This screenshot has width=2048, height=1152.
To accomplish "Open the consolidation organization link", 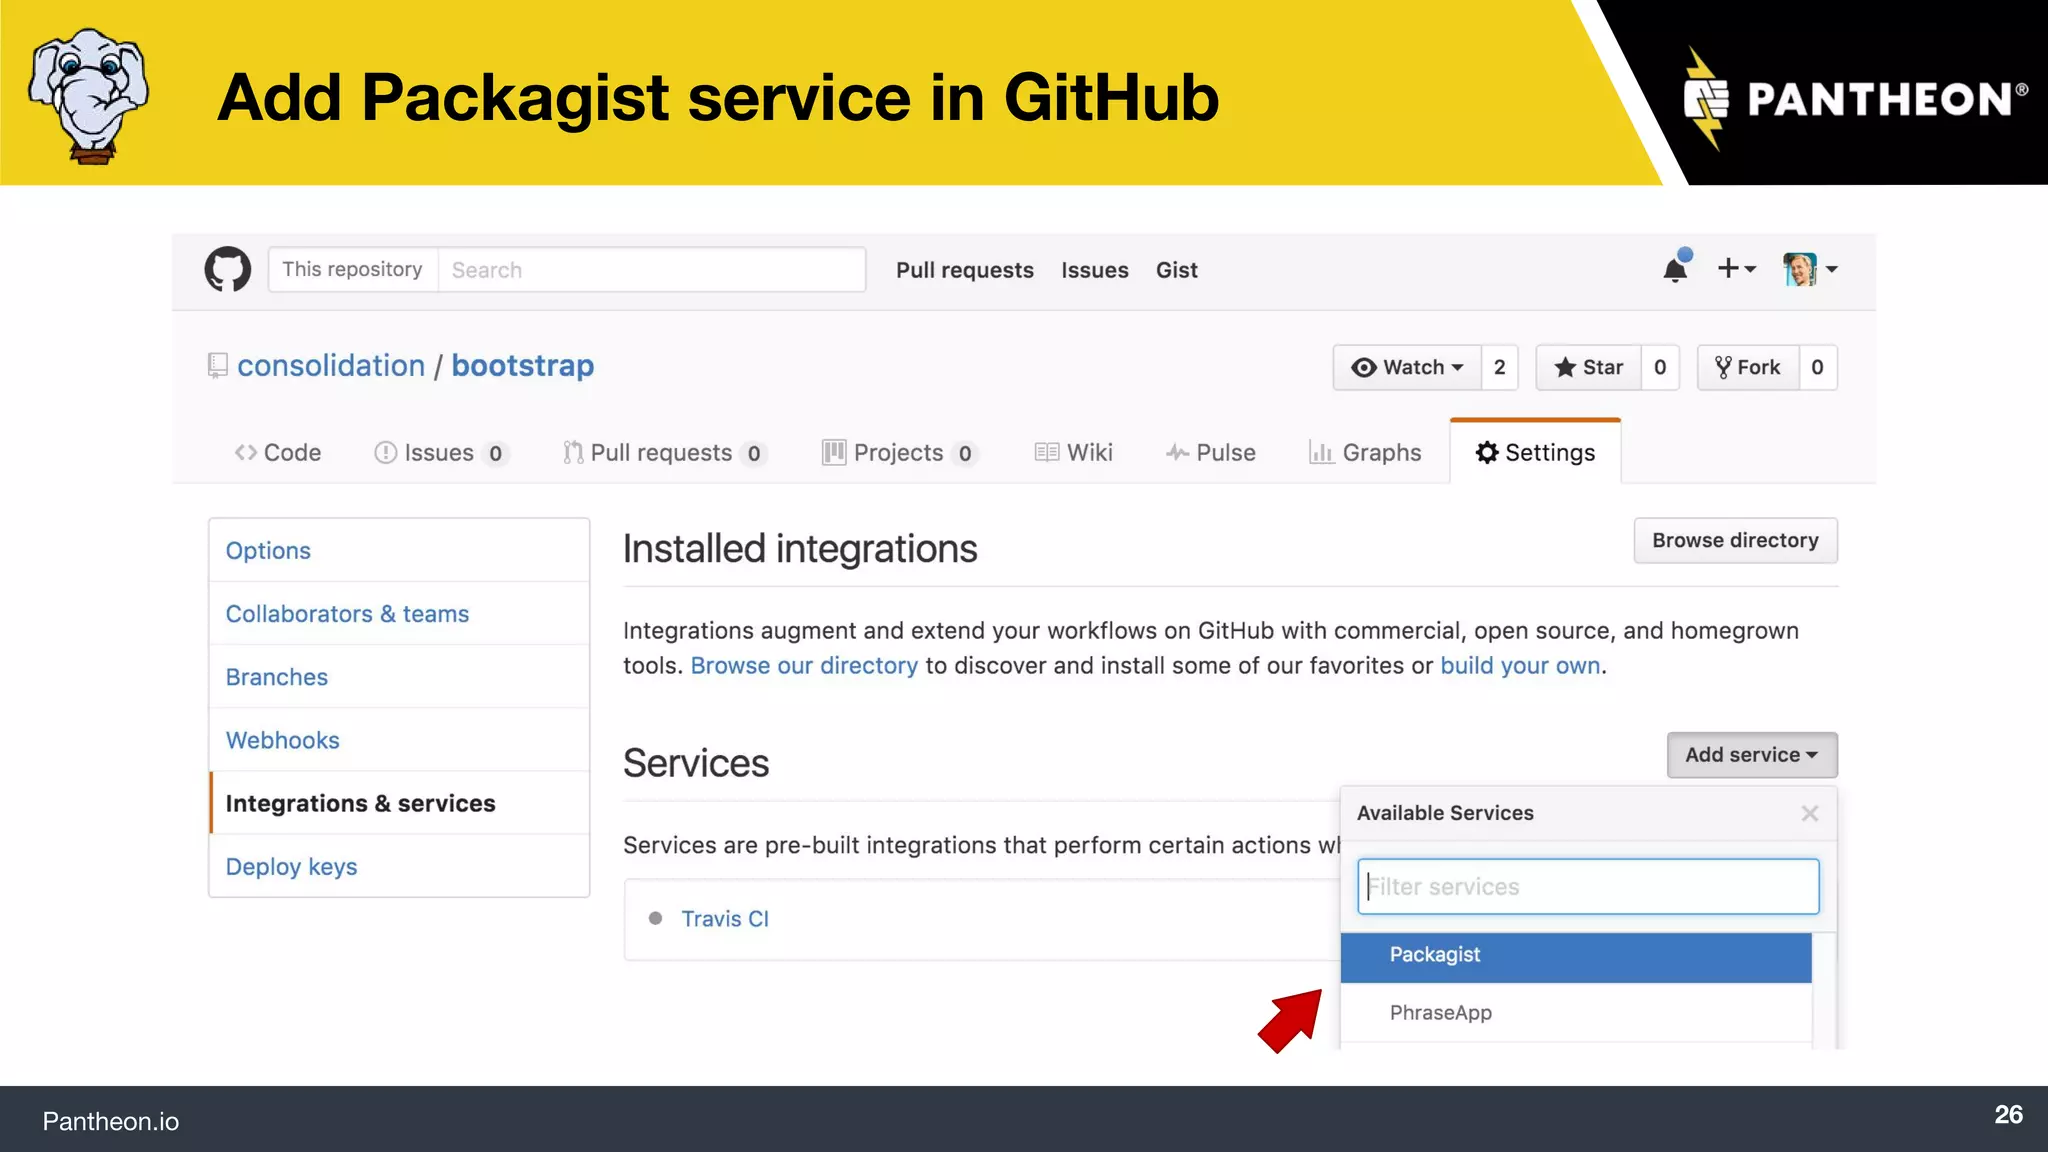I will tap(331, 365).
